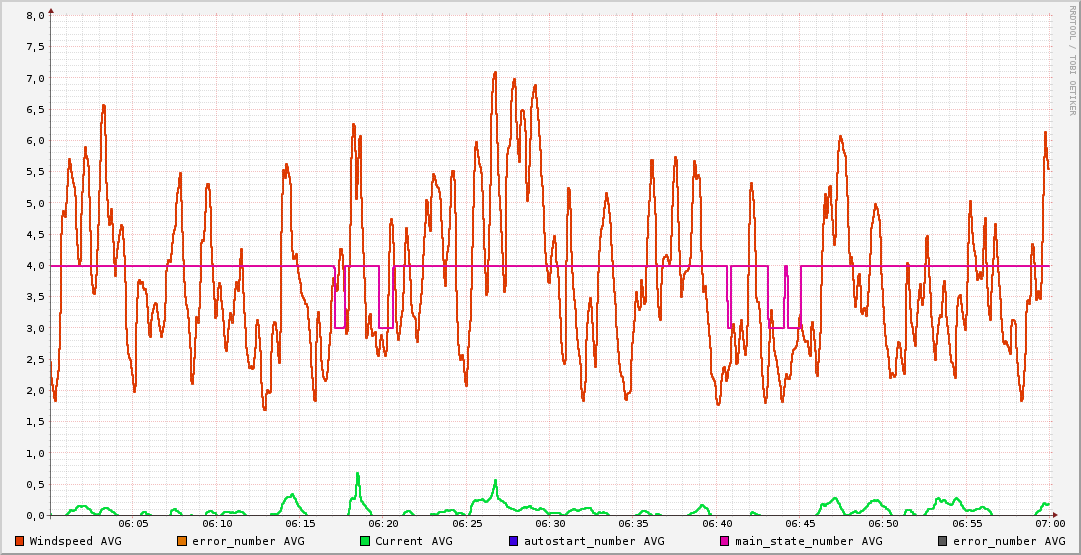1081x555 pixels.
Task: Click the blue autostart_number legend swatch
Action: [513, 541]
